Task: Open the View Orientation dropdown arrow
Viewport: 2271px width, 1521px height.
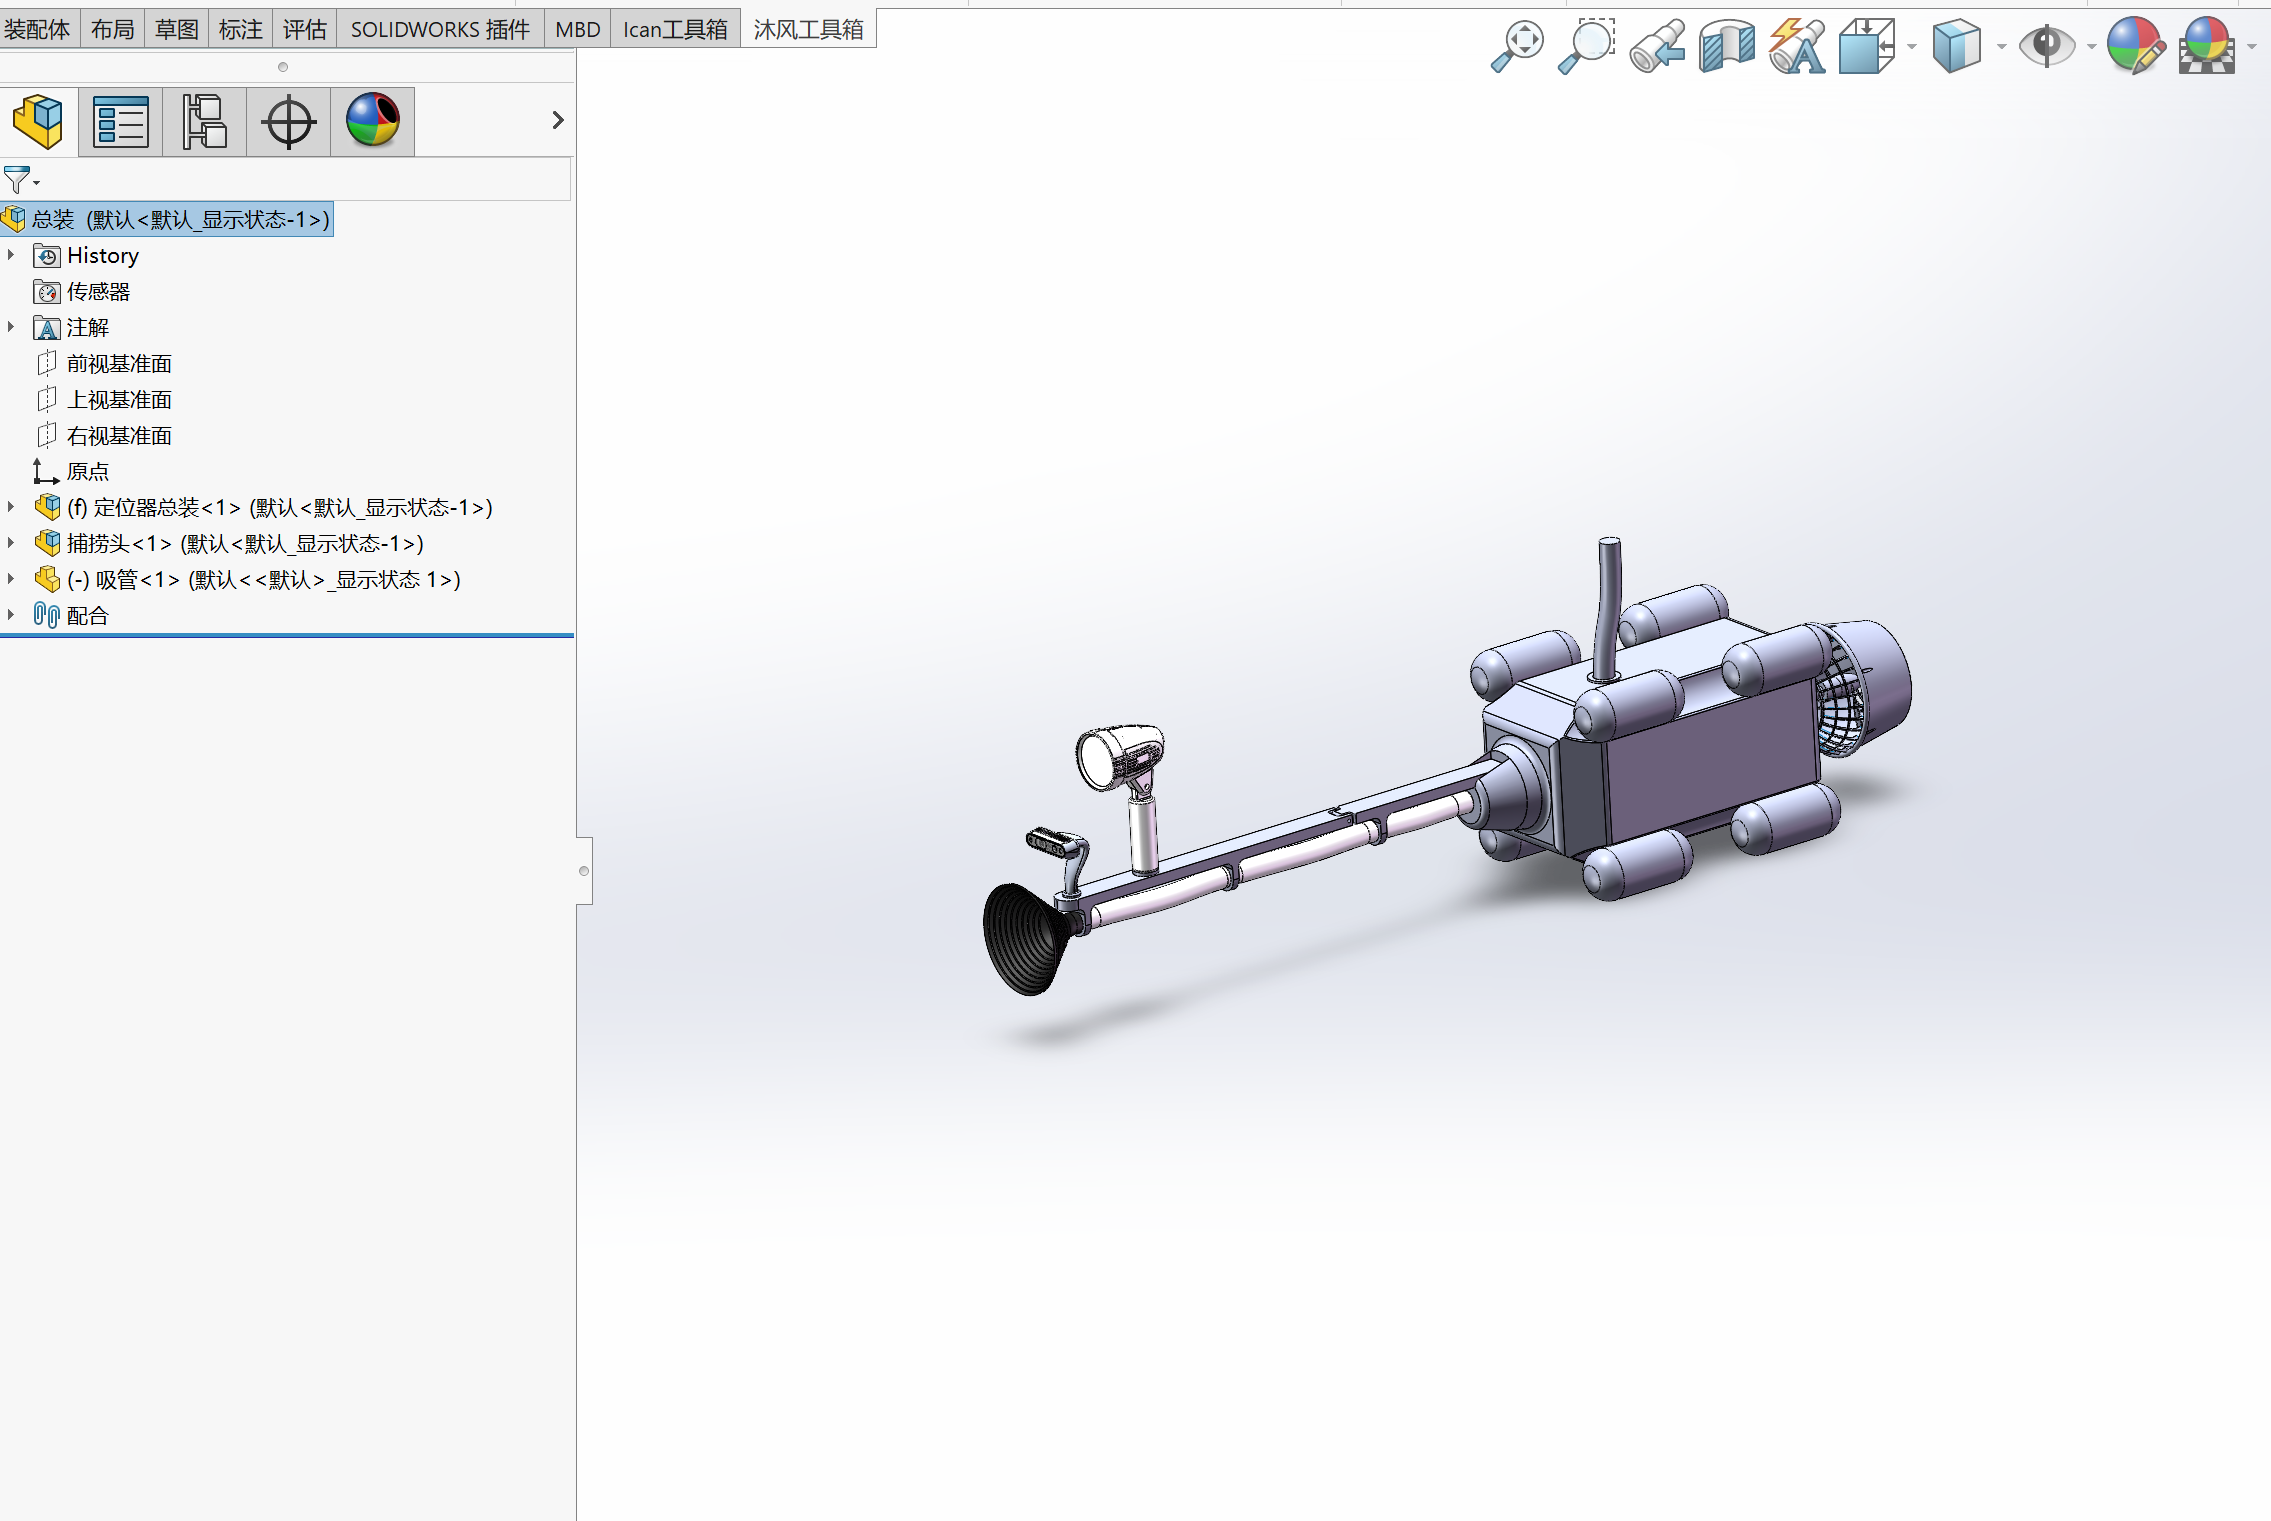Action: [1912, 47]
